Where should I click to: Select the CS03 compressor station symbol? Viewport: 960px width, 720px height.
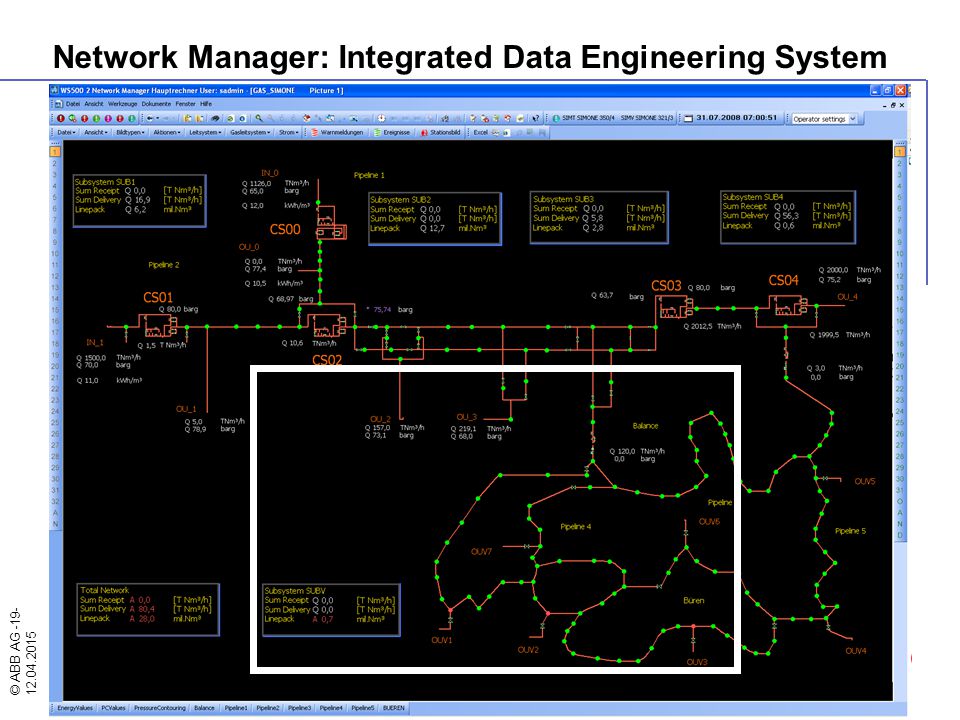point(675,307)
